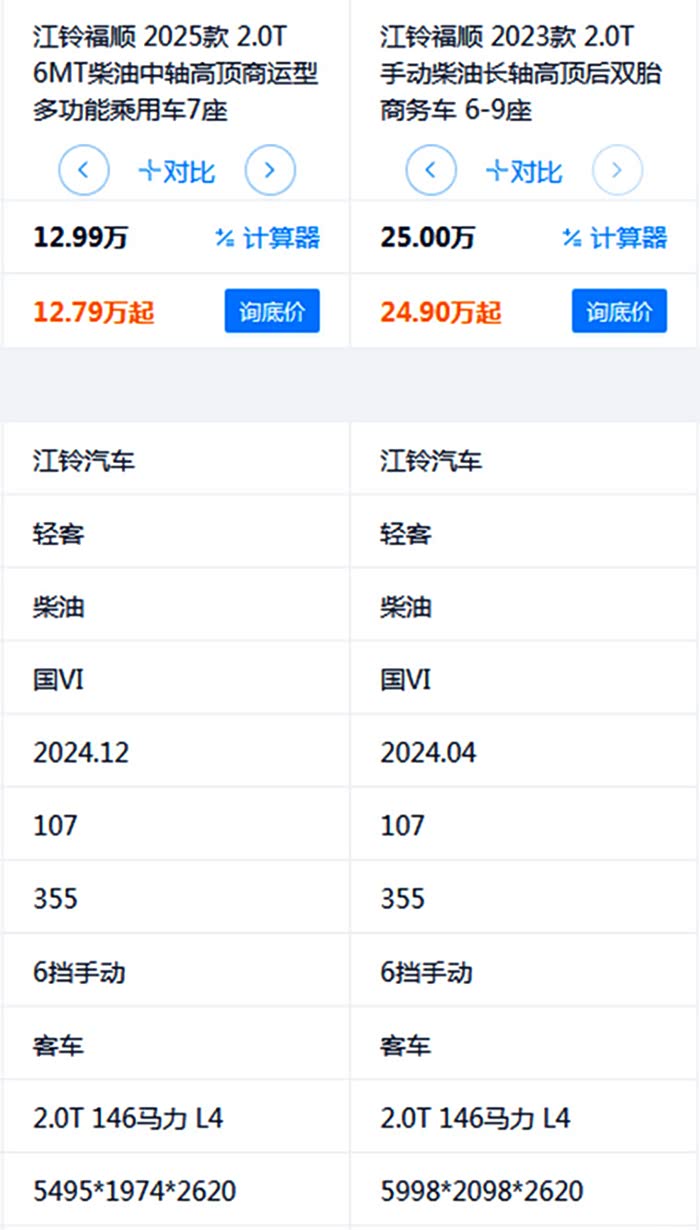Click right arrow under 2023款 model
Viewport: 700px width, 1230px height.
pyautogui.click(x=617, y=170)
